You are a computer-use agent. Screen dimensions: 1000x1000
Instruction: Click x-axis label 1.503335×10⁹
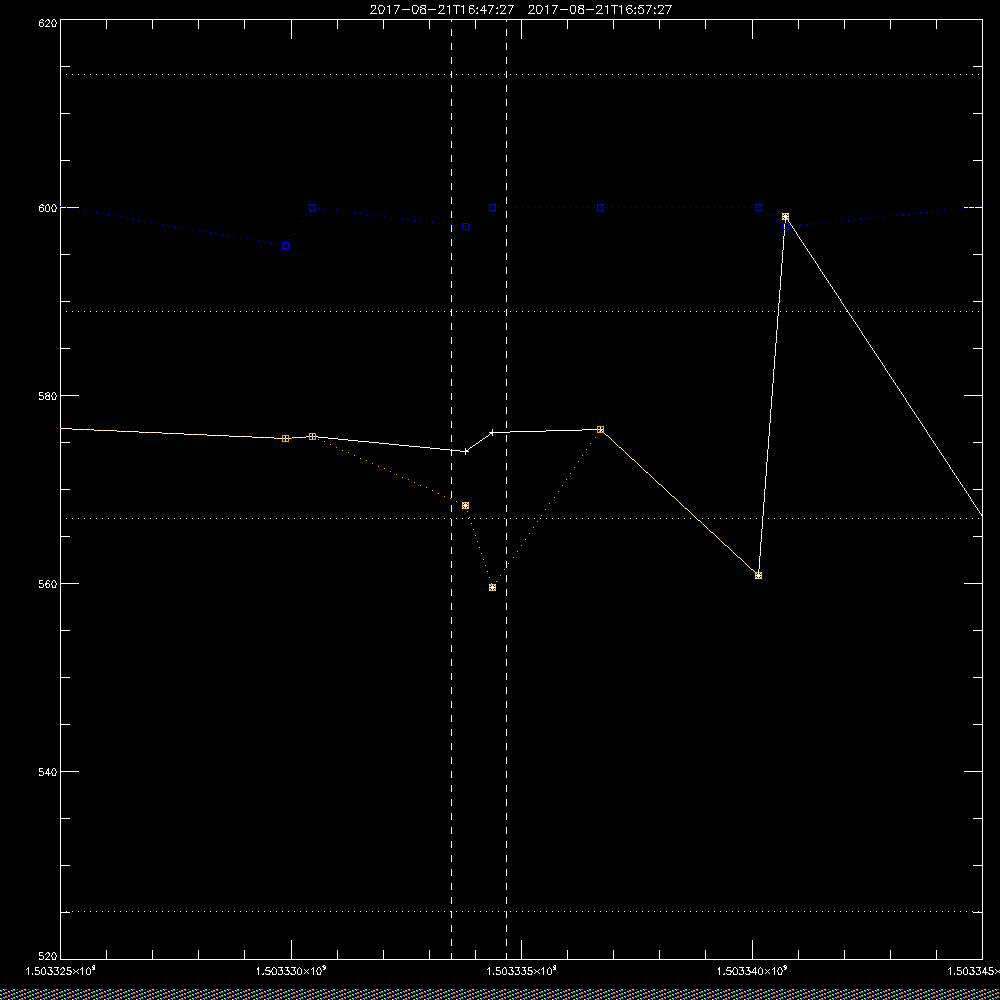(522, 972)
